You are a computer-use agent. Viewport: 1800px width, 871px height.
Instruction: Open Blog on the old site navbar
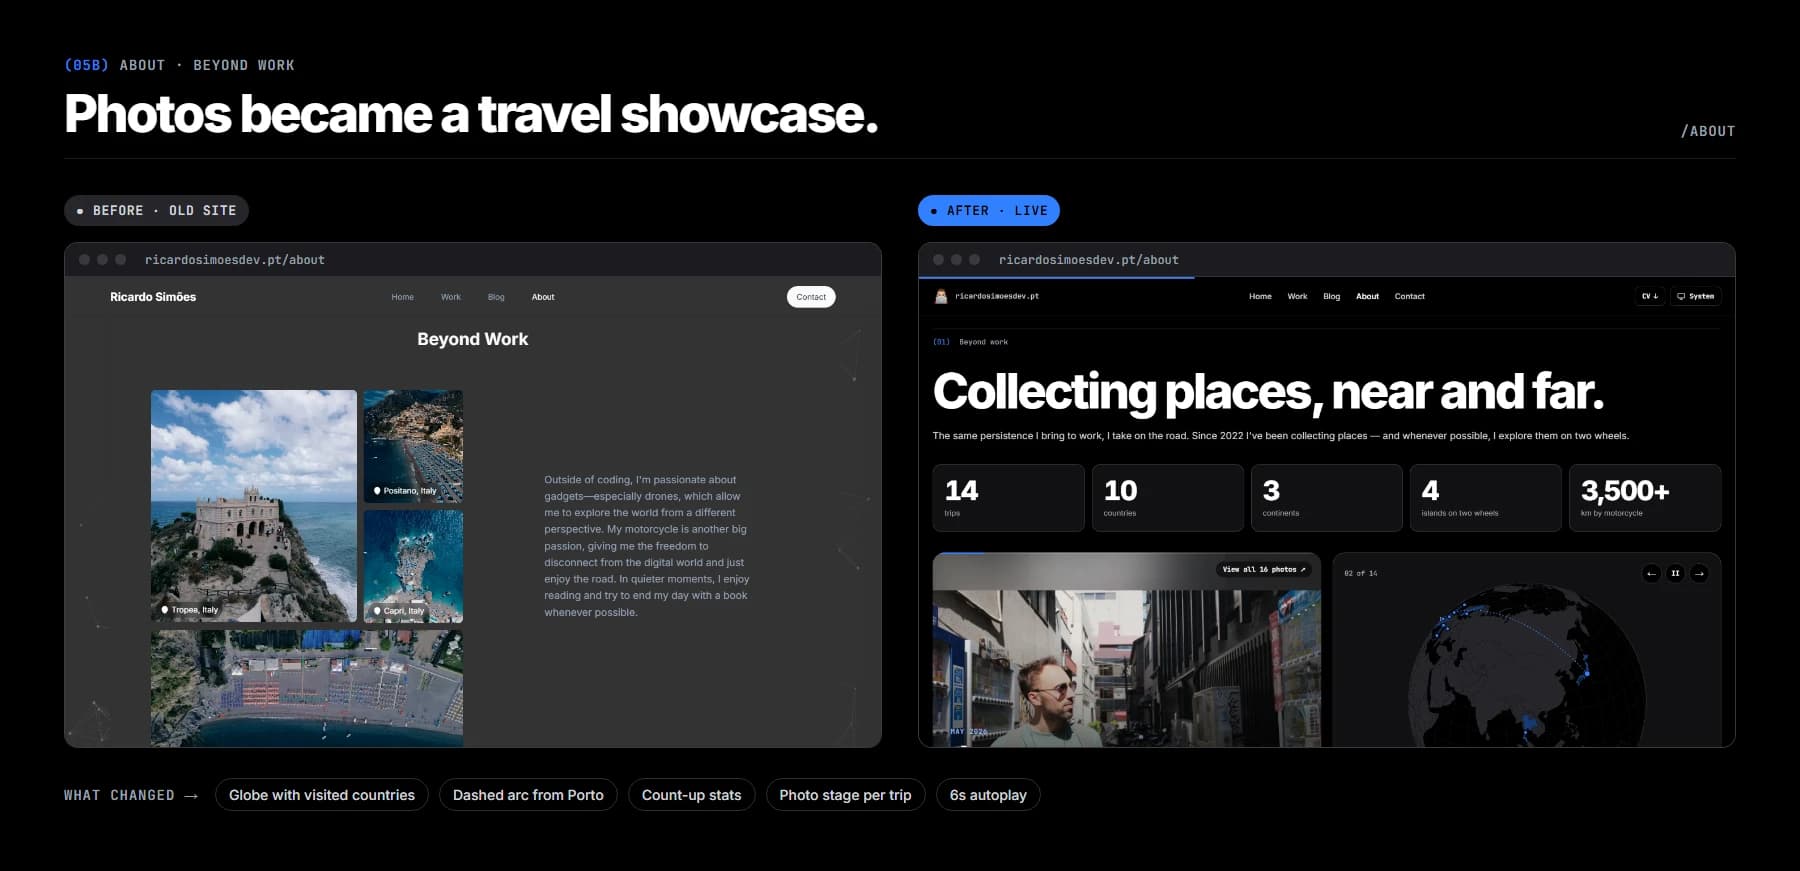pyautogui.click(x=496, y=297)
